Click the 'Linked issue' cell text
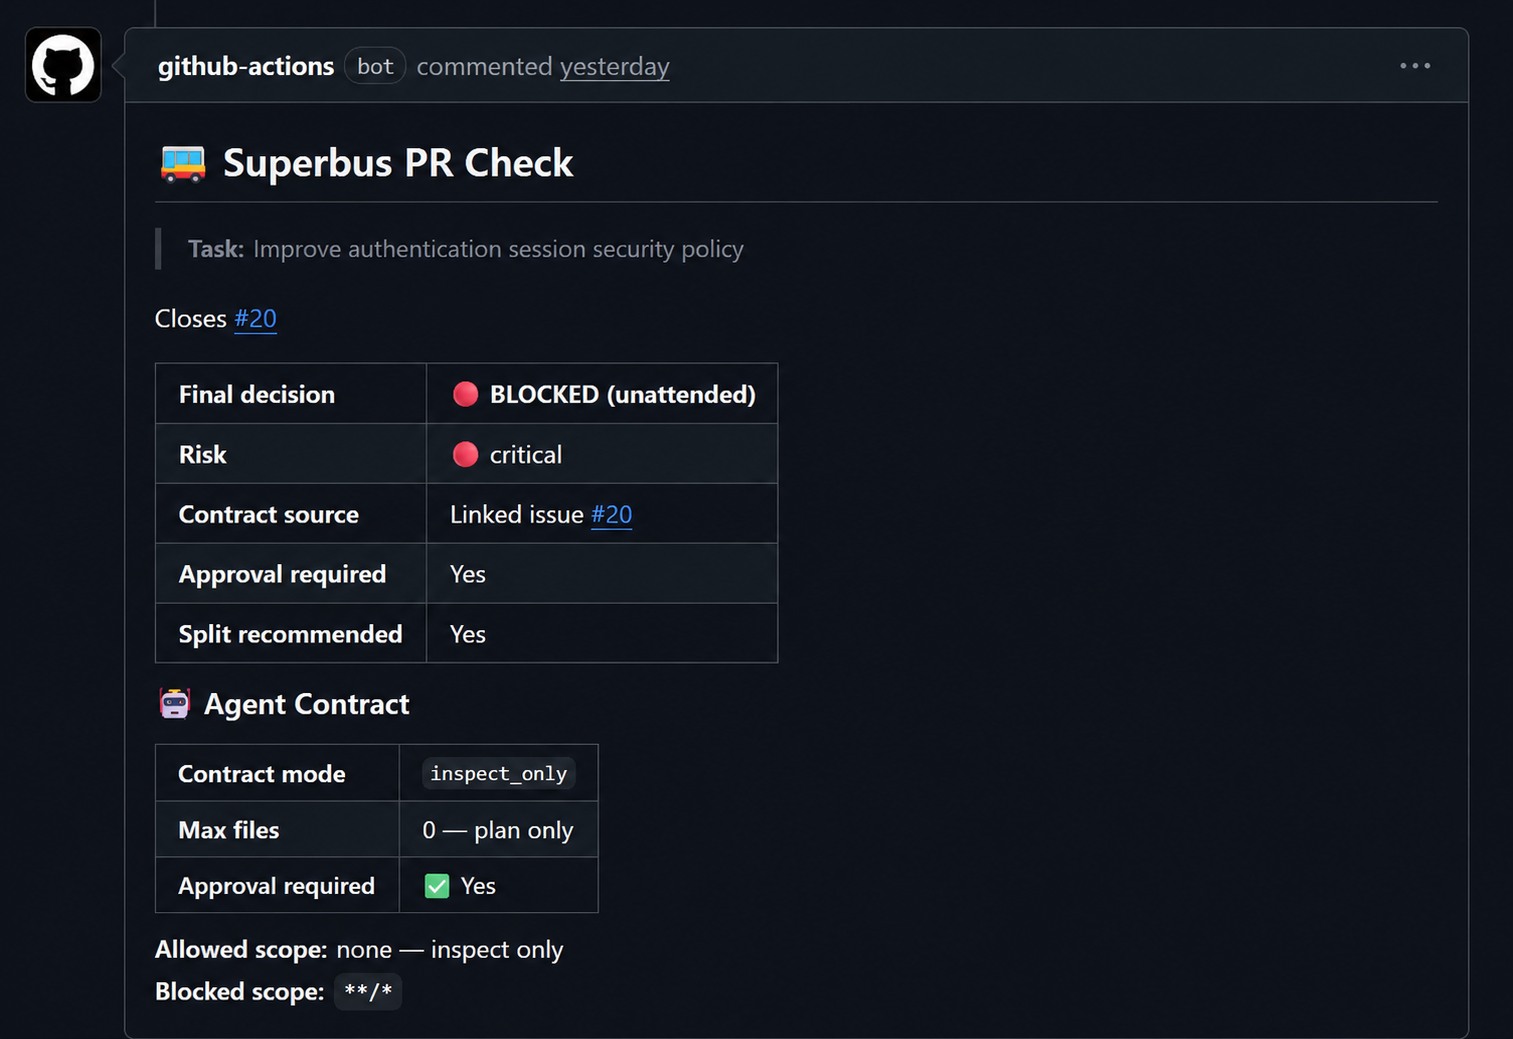Viewport: 1513px width, 1039px height. click(x=517, y=514)
